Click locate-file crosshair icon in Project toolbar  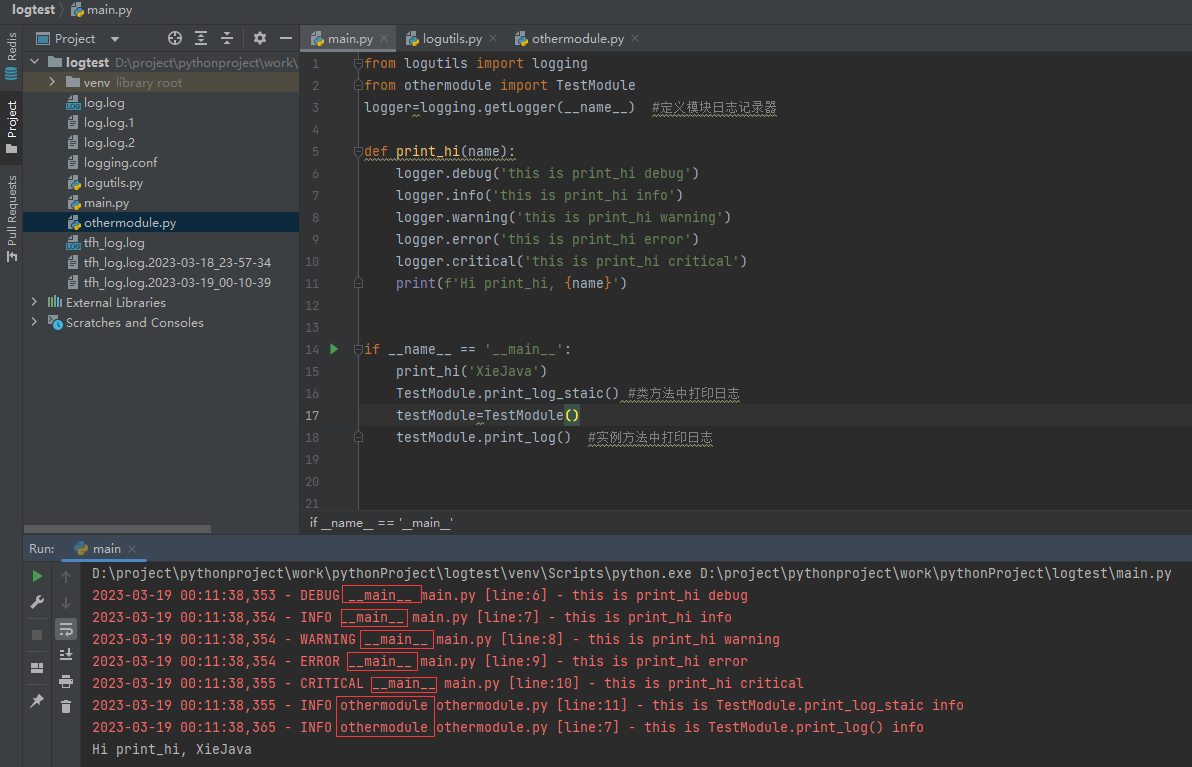point(175,38)
